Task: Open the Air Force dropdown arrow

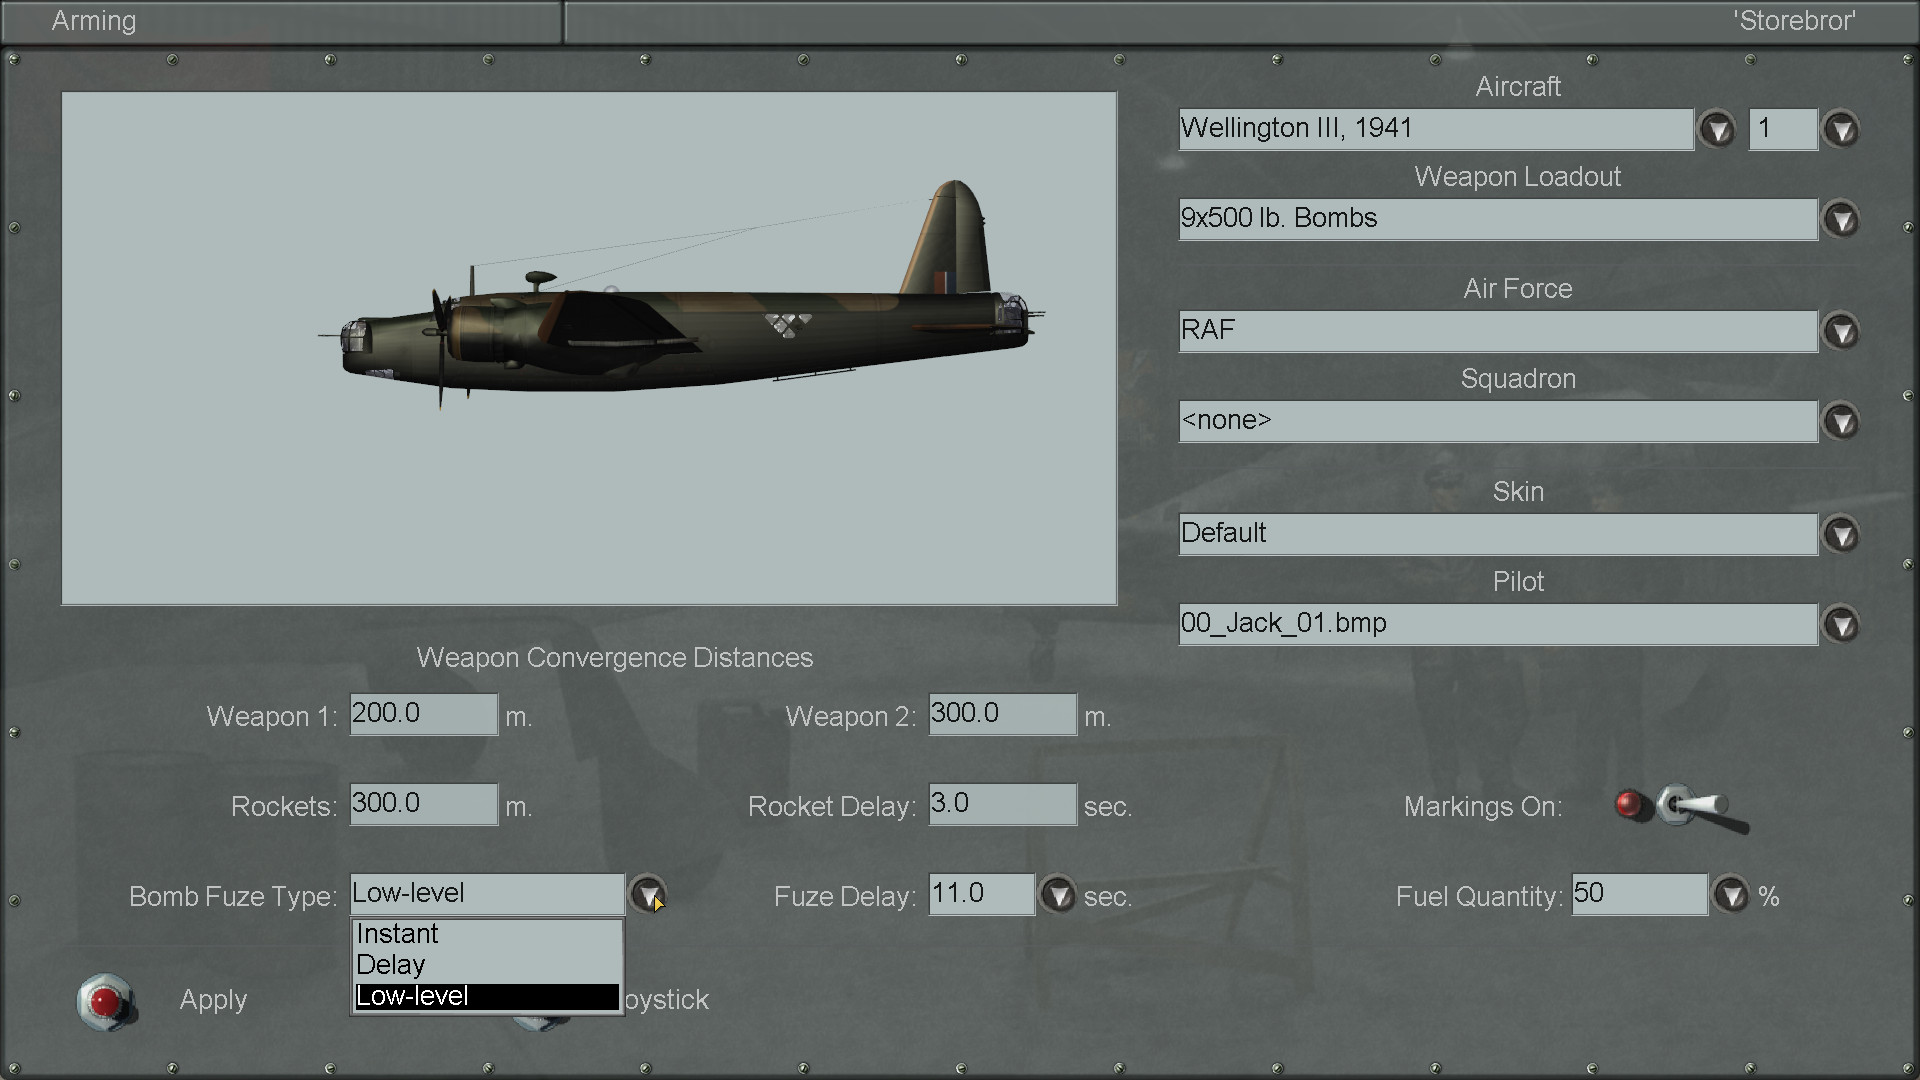Action: click(x=1841, y=332)
